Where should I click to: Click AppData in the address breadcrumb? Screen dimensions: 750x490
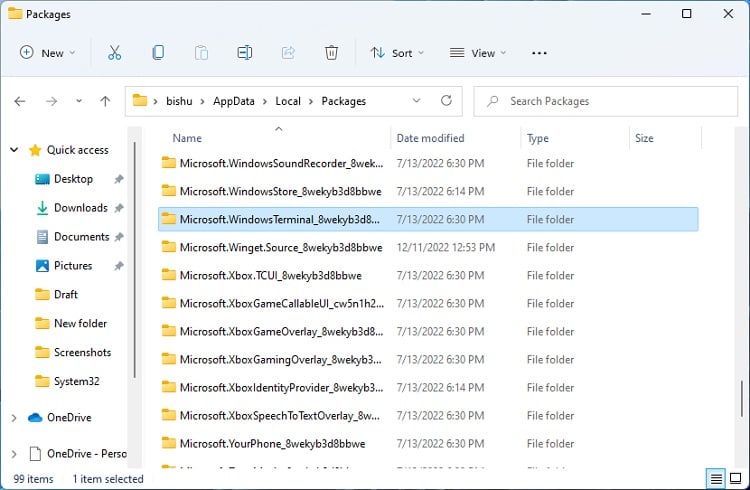[x=234, y=101]
